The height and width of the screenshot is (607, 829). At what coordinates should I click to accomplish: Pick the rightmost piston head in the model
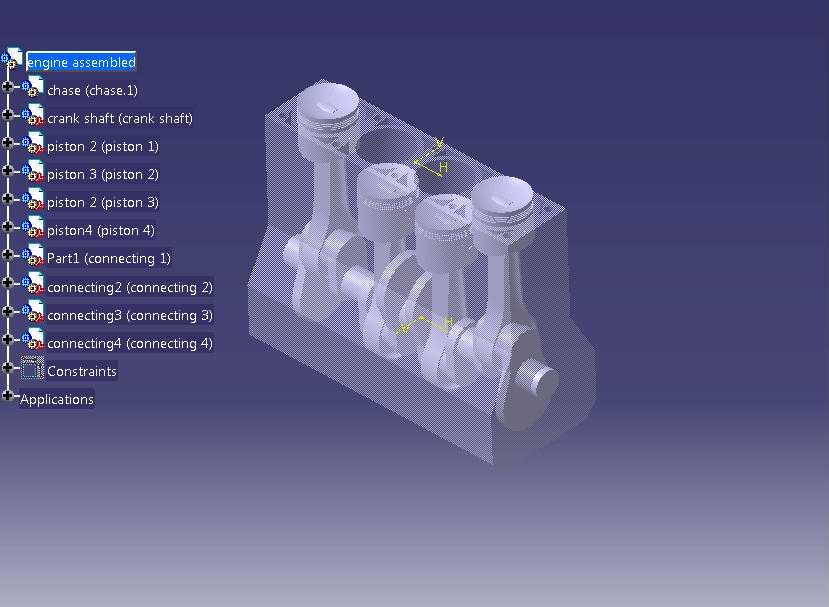501,202
